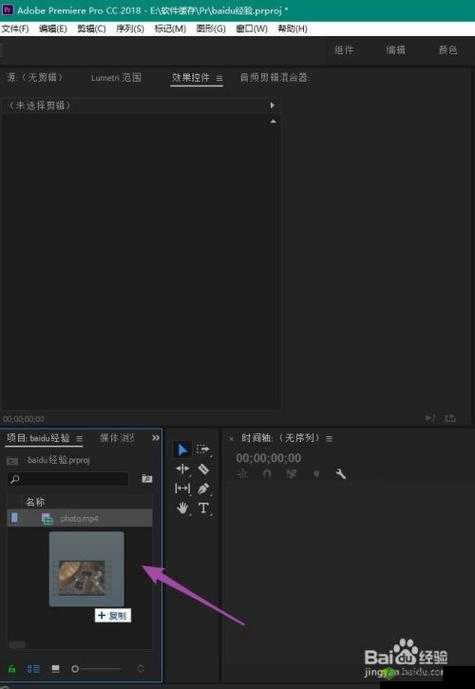Click the sort icons button in project panel

click(141, 669)
